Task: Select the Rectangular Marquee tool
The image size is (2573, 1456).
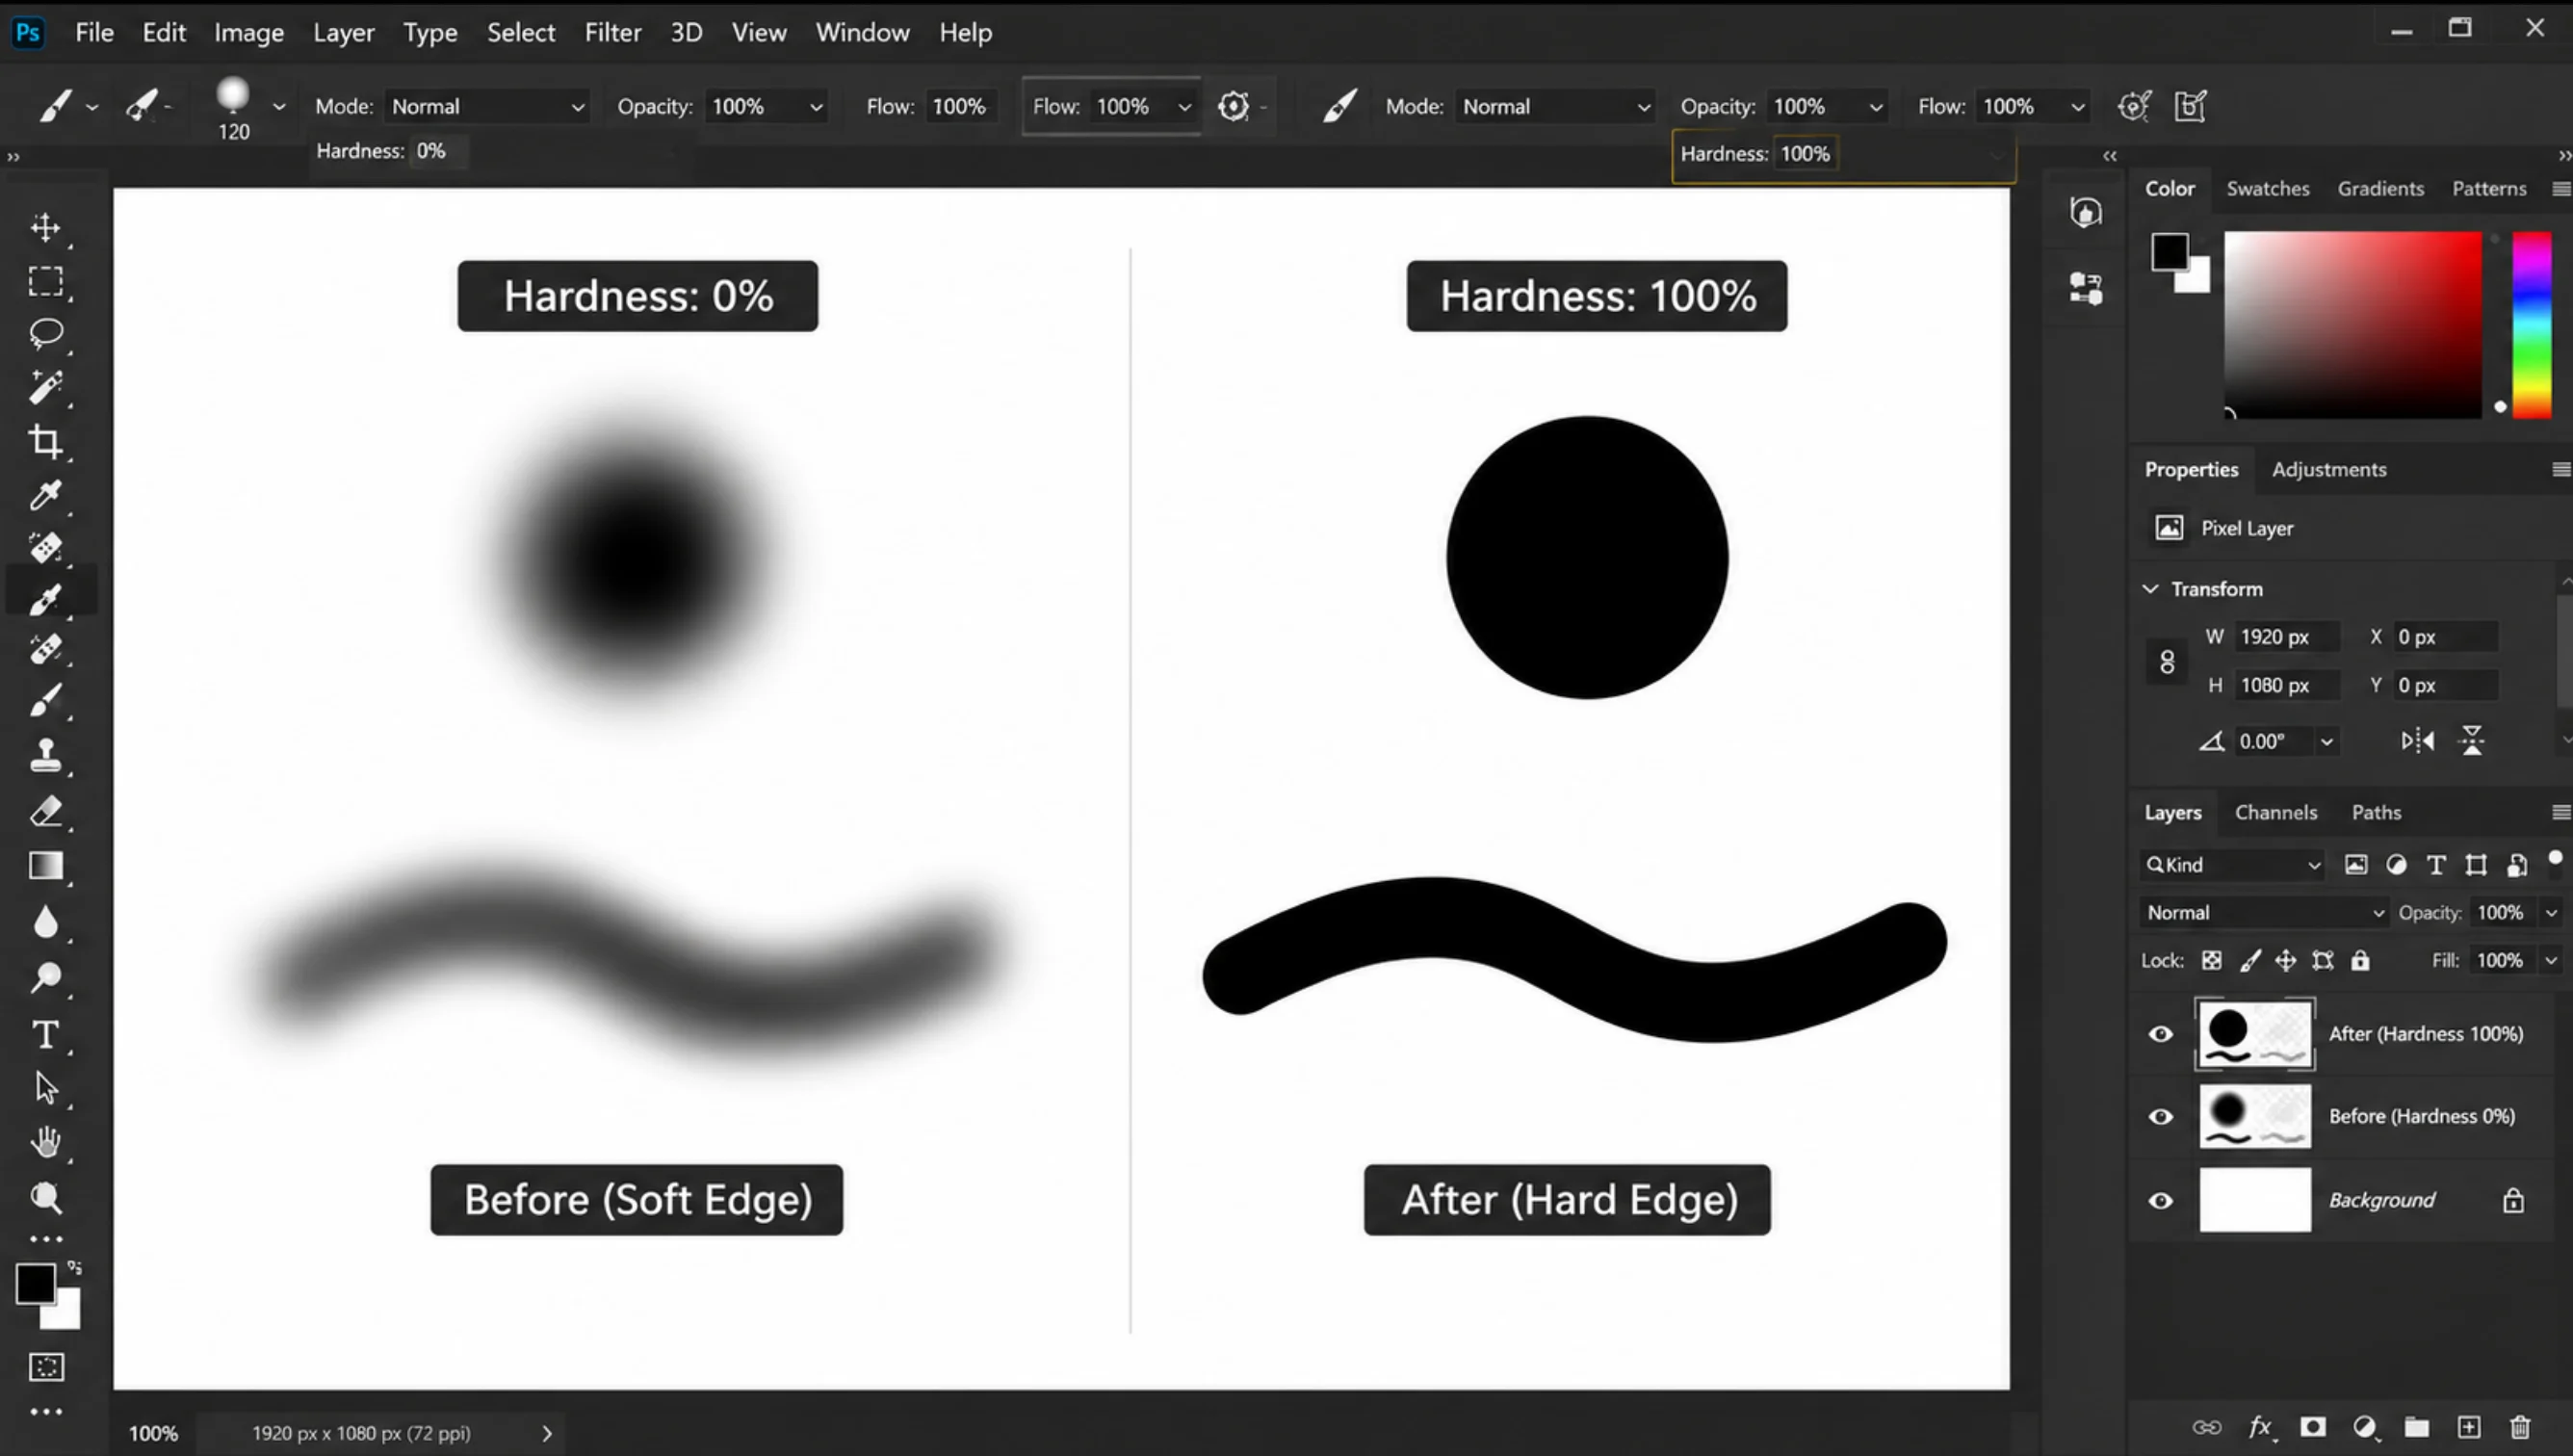Action: point(45,281)
